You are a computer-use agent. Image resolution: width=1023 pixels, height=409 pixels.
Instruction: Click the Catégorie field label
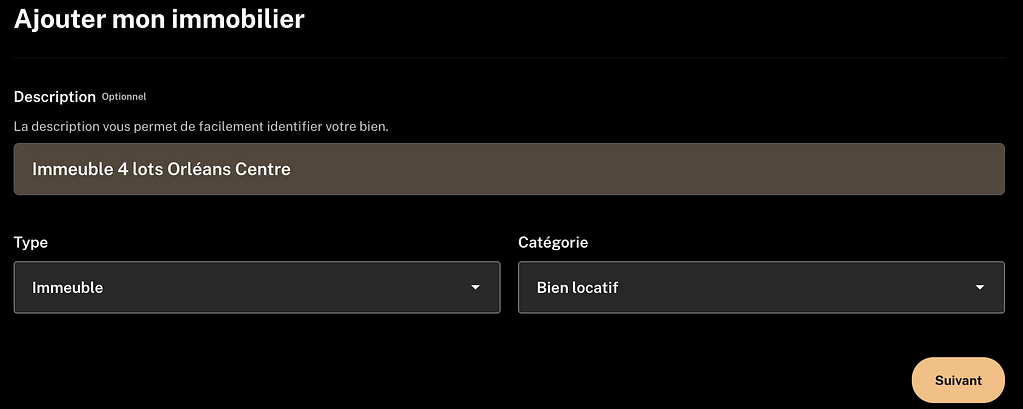(553, 243)
